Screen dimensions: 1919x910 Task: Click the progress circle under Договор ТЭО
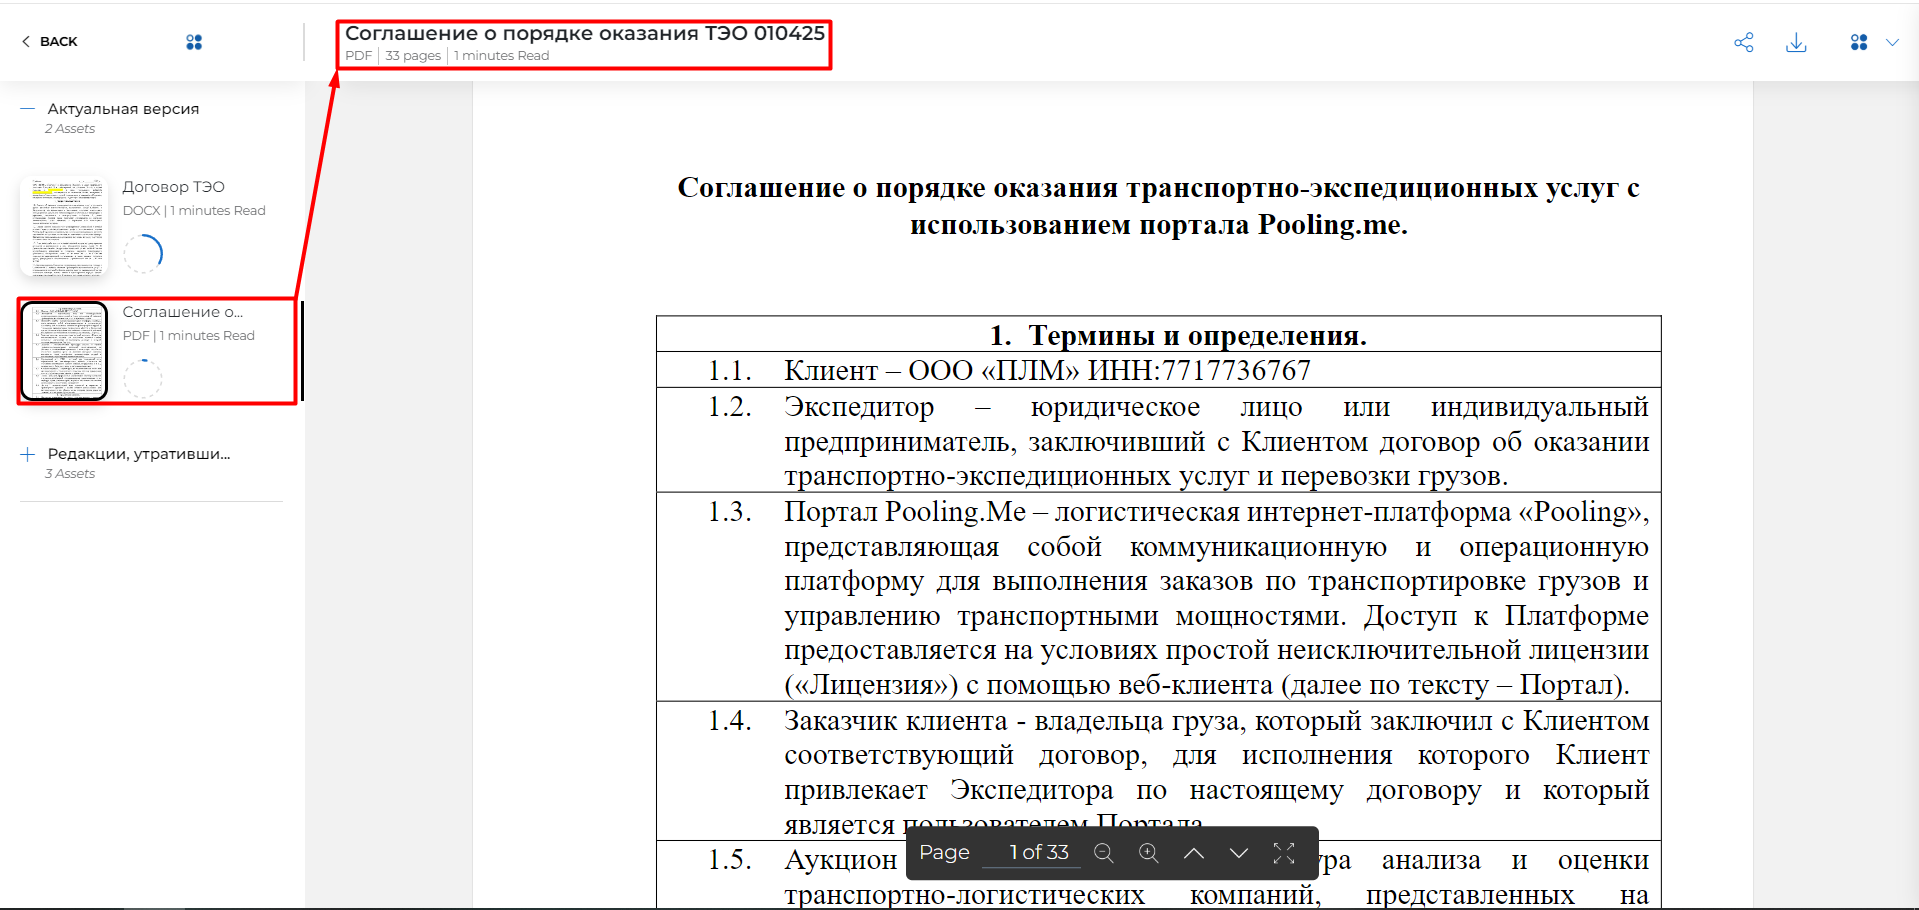[x=143, y=253]
